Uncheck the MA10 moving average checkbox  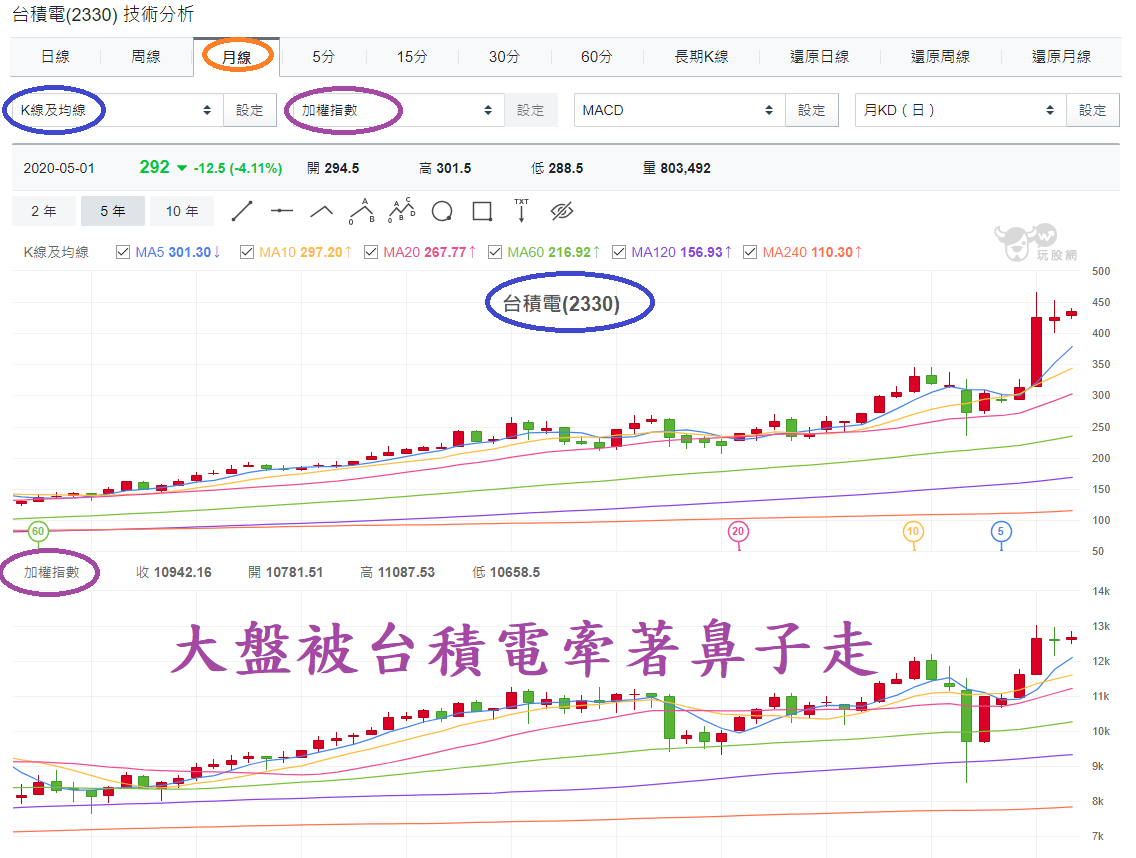246,252
